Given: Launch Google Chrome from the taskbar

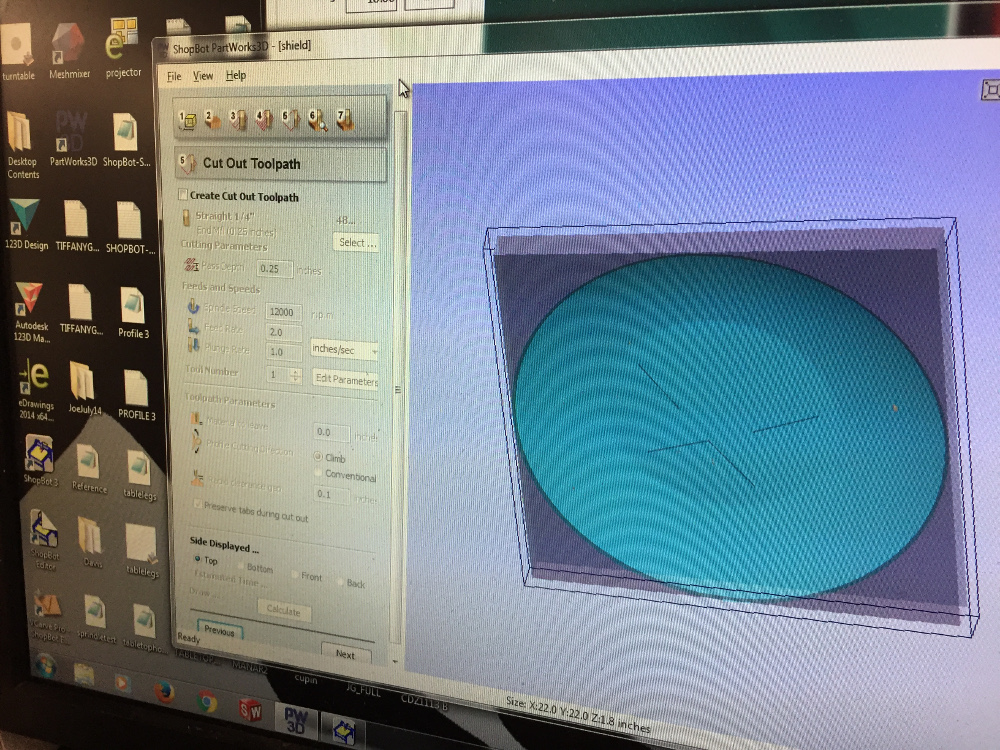Looking at the screenshot, I should pos(206,702).
